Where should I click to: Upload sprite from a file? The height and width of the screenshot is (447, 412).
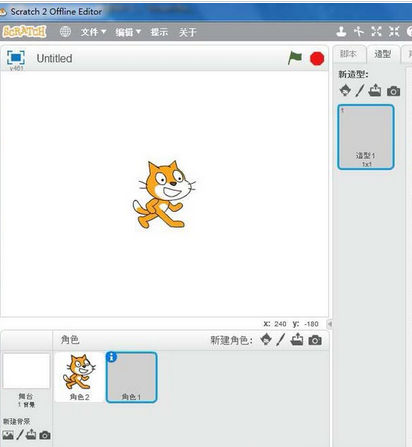tap(297, 339)
